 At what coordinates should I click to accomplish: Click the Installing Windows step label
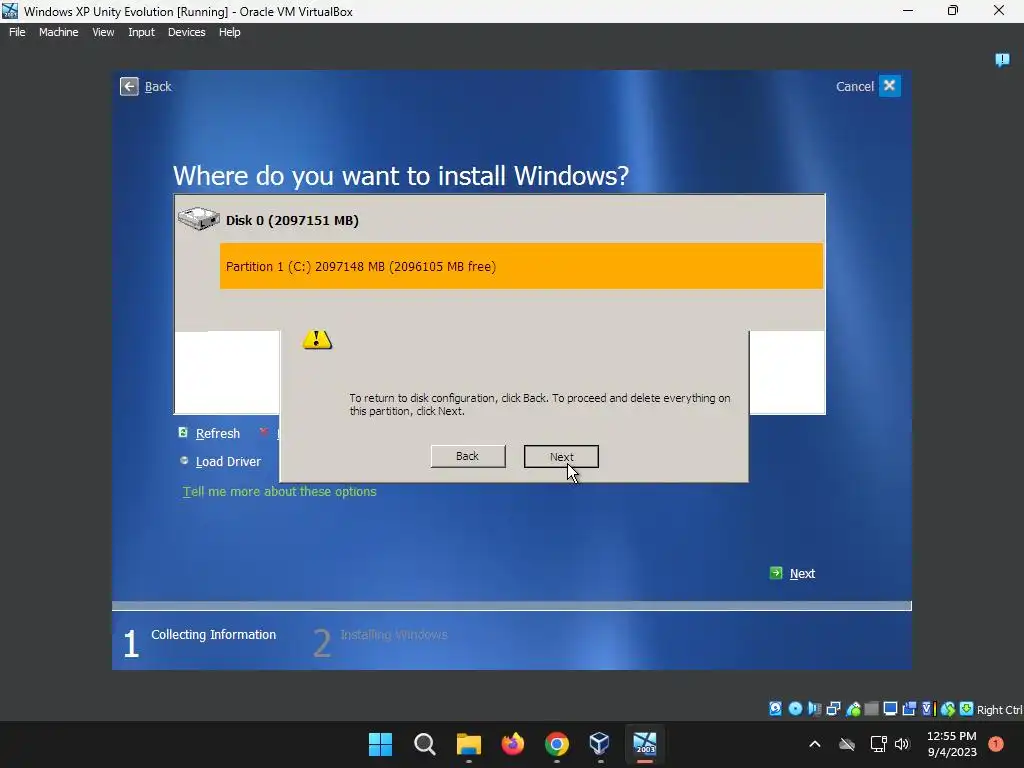tap(394, 634)
